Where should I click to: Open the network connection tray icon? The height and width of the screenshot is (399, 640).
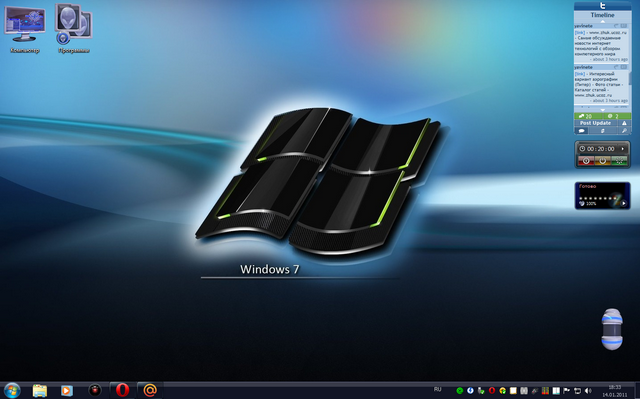(577, 391)
